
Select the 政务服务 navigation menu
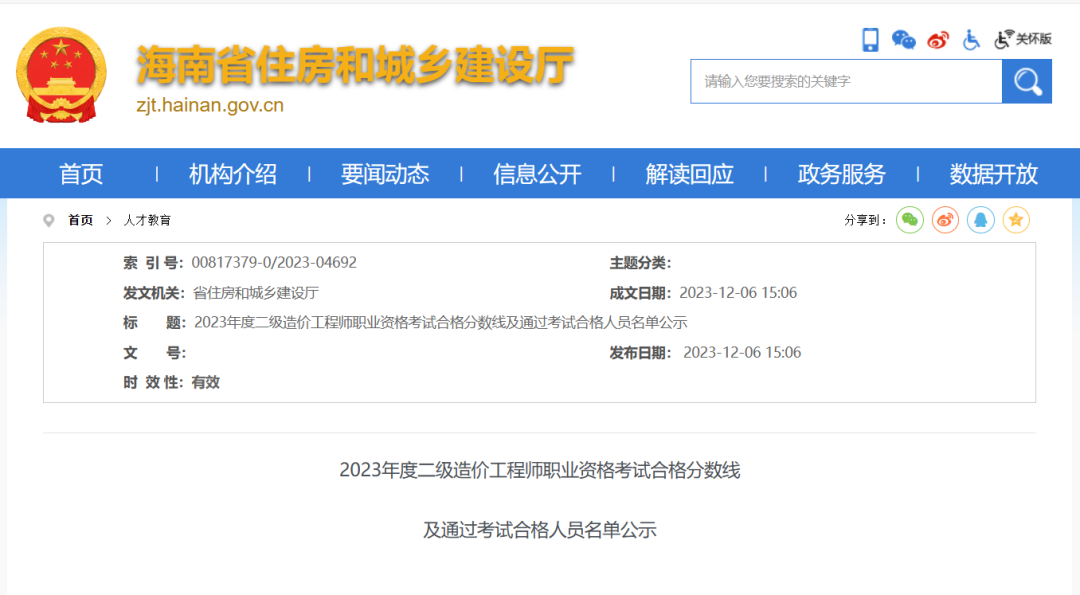click(840, 173)
